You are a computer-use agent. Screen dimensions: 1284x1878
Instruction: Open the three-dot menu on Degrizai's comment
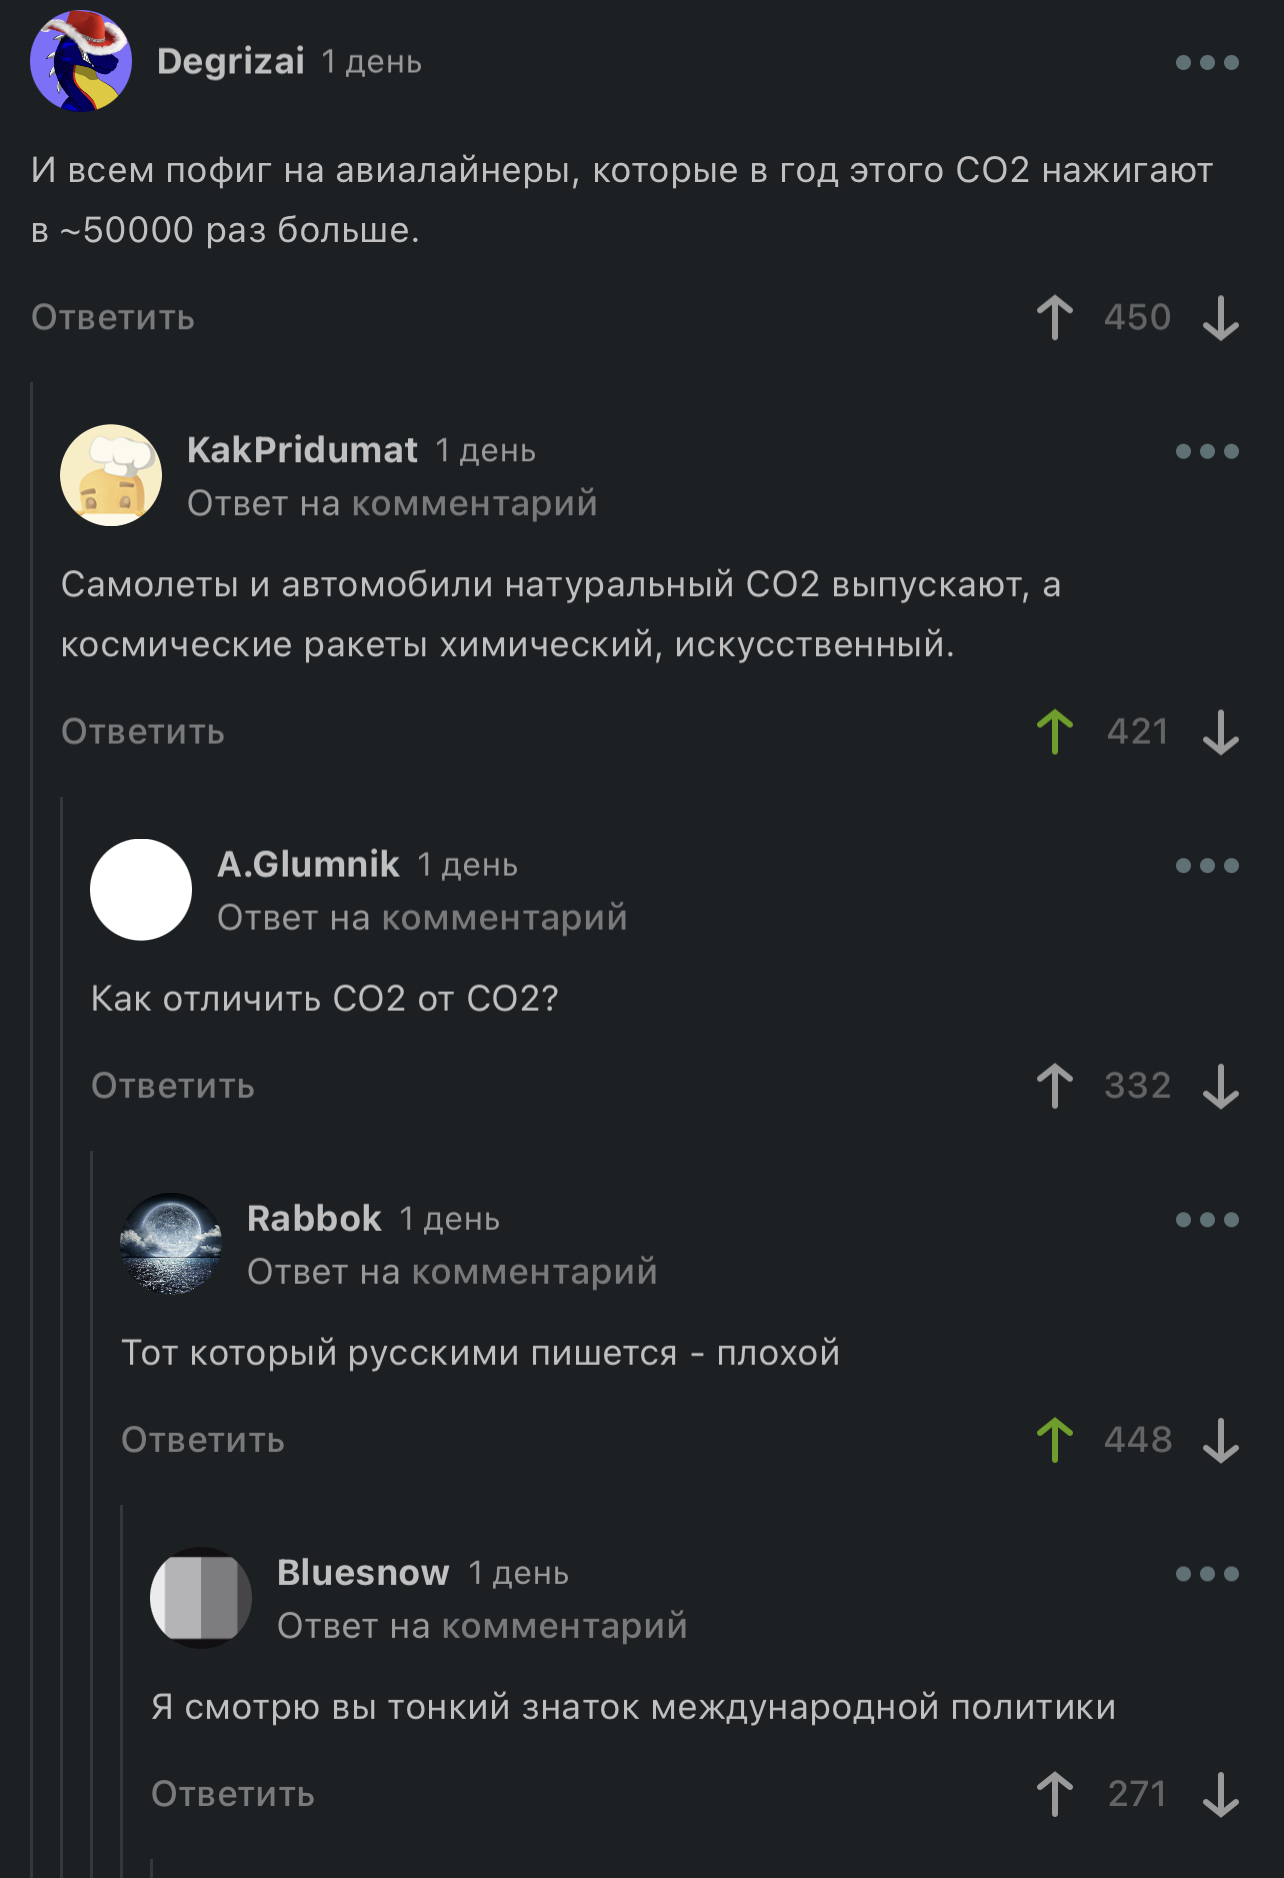(x=1207, y=62)
